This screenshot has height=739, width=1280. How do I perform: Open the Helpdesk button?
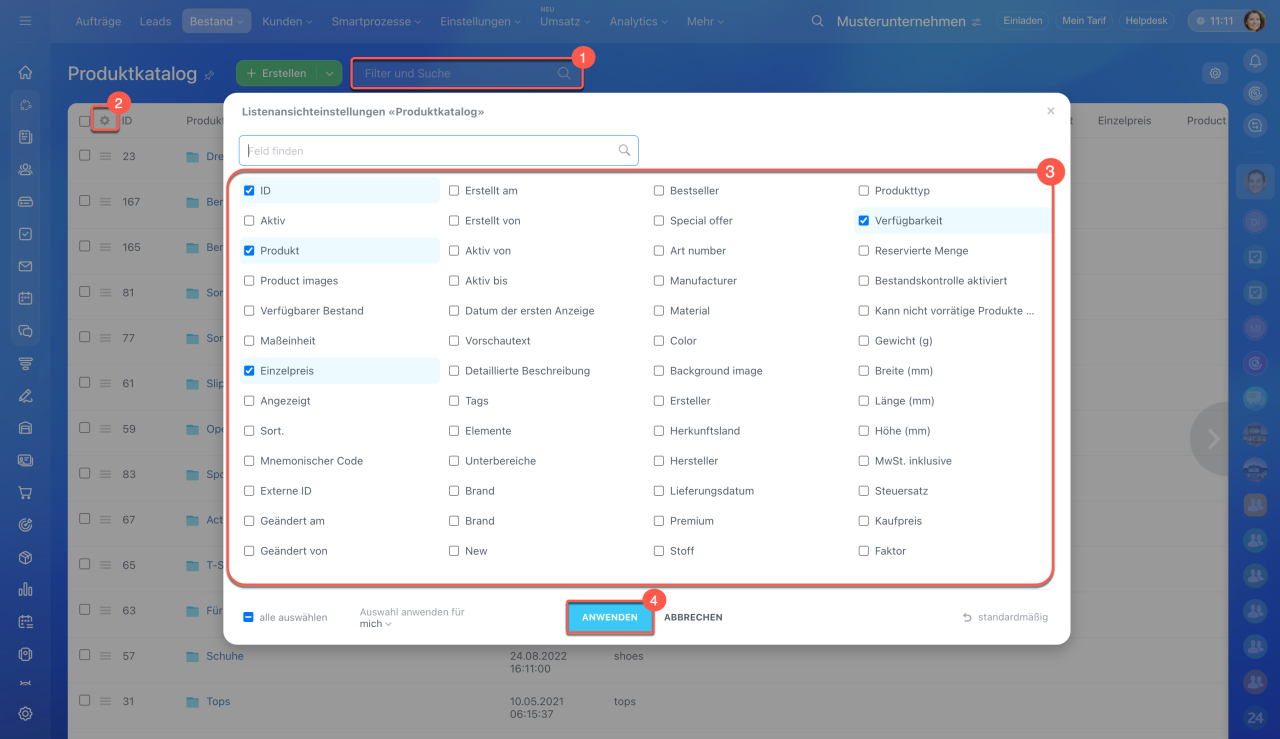point(1146,21)
